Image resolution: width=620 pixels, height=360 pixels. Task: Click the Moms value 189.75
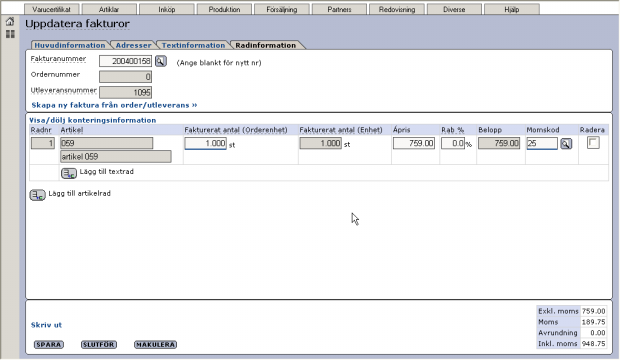coord(593,322)
